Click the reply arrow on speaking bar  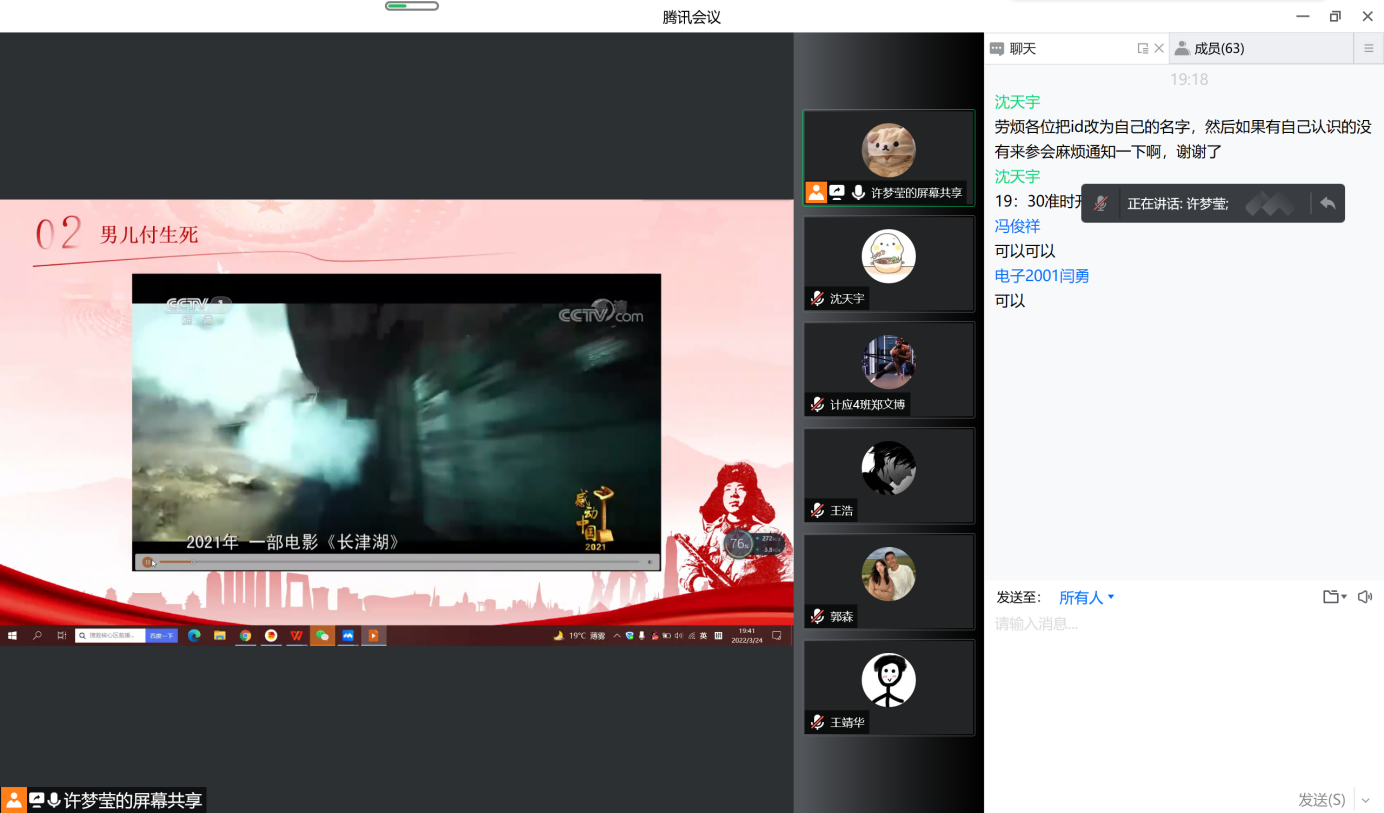tap(1327, 203)
